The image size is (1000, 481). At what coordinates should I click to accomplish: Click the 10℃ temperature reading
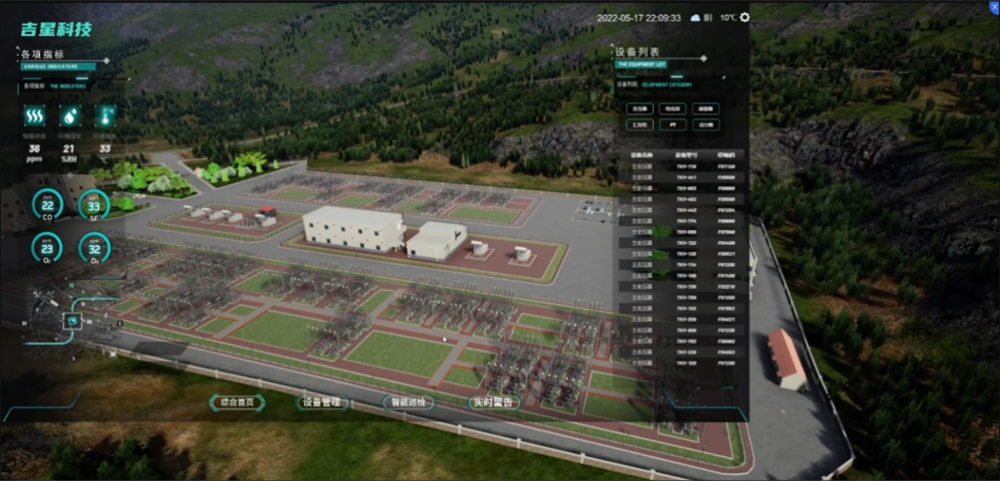pos(728,18)
